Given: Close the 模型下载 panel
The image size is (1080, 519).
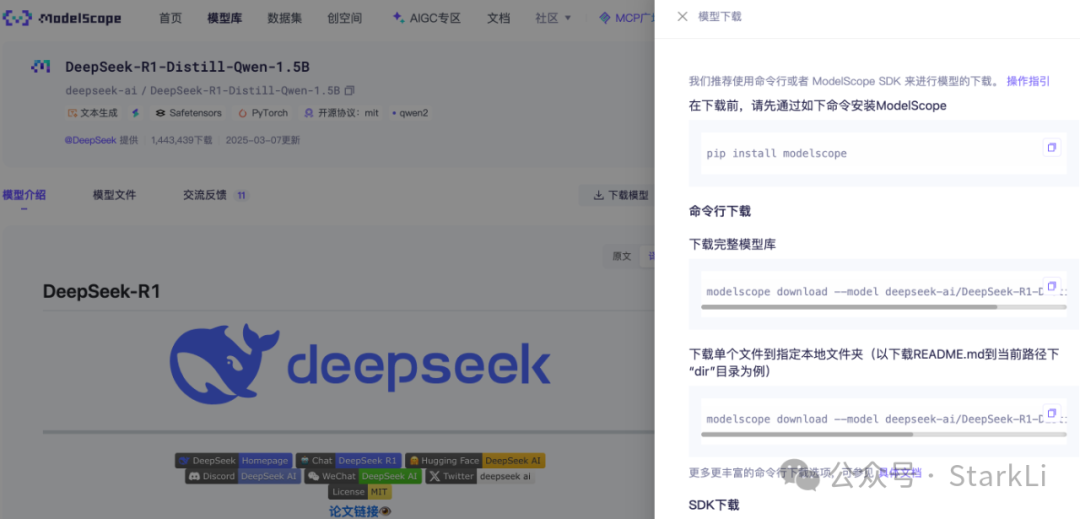Looking at the screenshot, I should (682, 17).
